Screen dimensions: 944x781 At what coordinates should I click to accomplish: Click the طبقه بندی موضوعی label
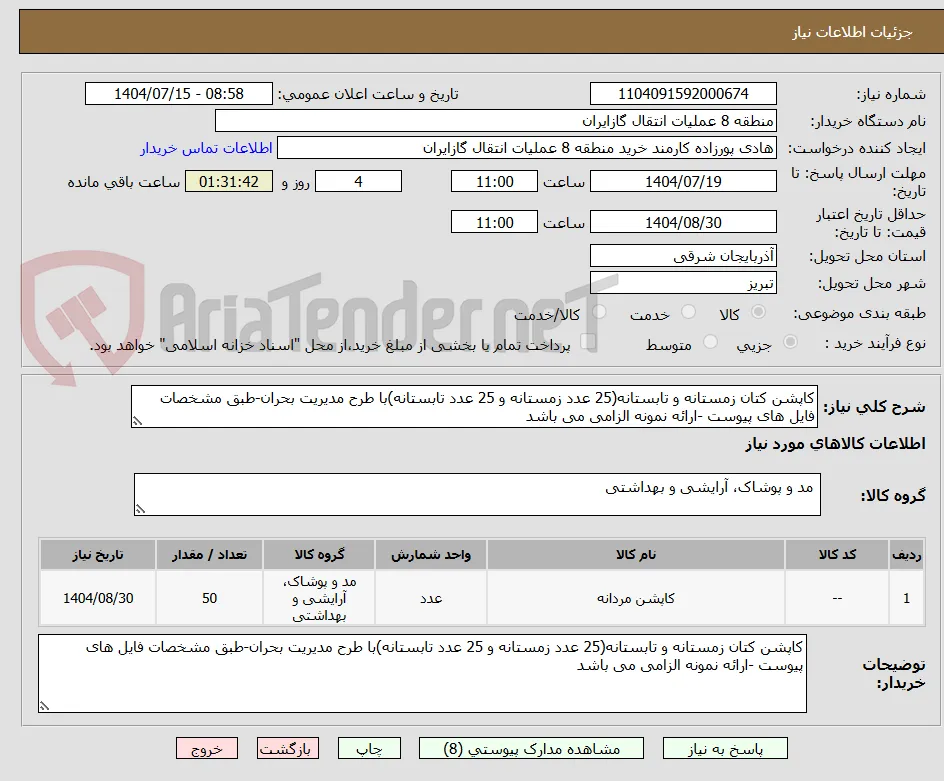[860, 313]
